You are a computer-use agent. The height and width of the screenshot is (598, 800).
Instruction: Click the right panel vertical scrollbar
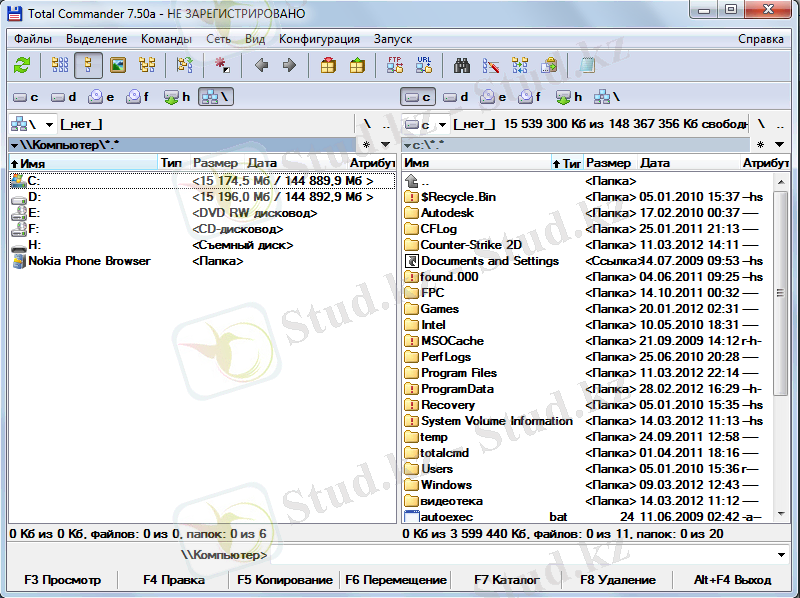pos(781,400)
